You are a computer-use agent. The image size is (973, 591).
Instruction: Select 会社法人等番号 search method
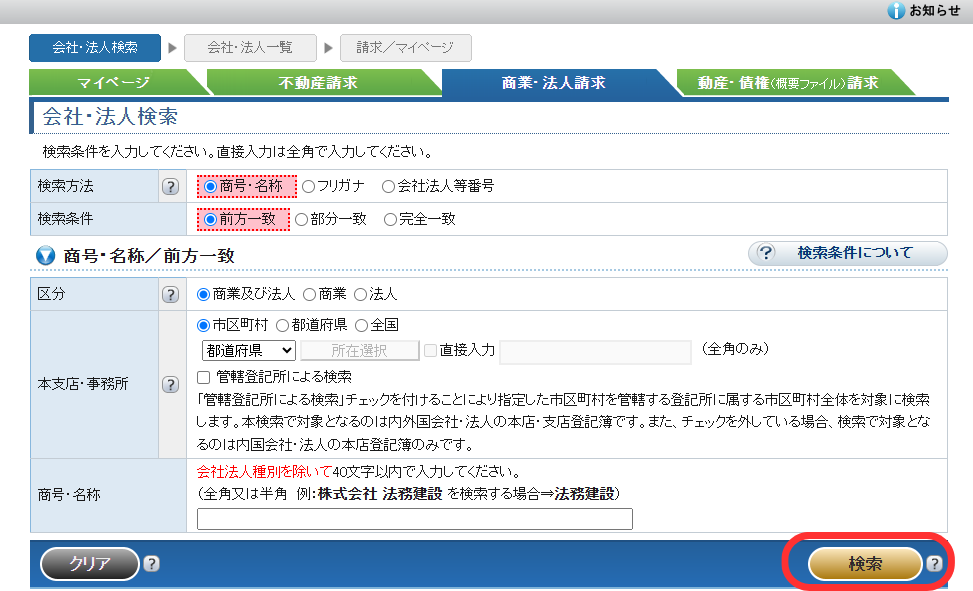pos(389,186)
